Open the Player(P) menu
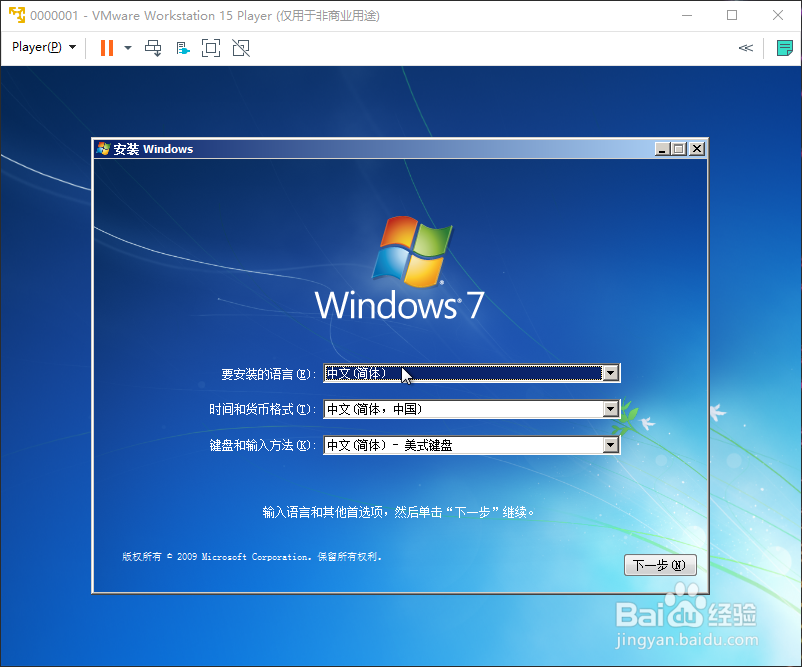Screen dimensions: 802x667 coord(43,47)
